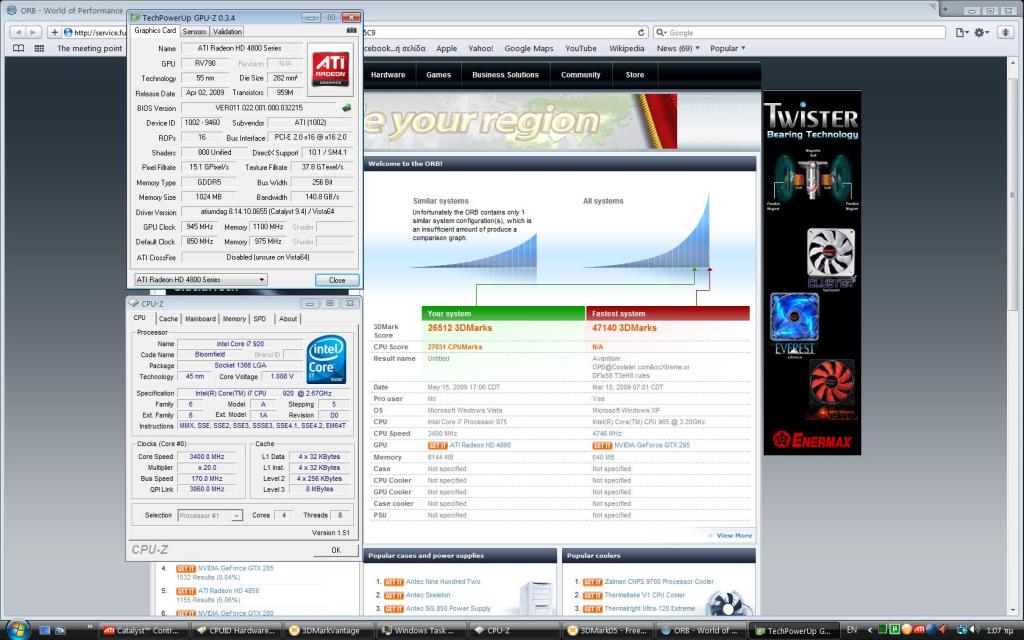This screenshot has height=640, width=1024.
Task: Click the GET IT badge next to GeForce GTX 295
Action: point(601,445)
